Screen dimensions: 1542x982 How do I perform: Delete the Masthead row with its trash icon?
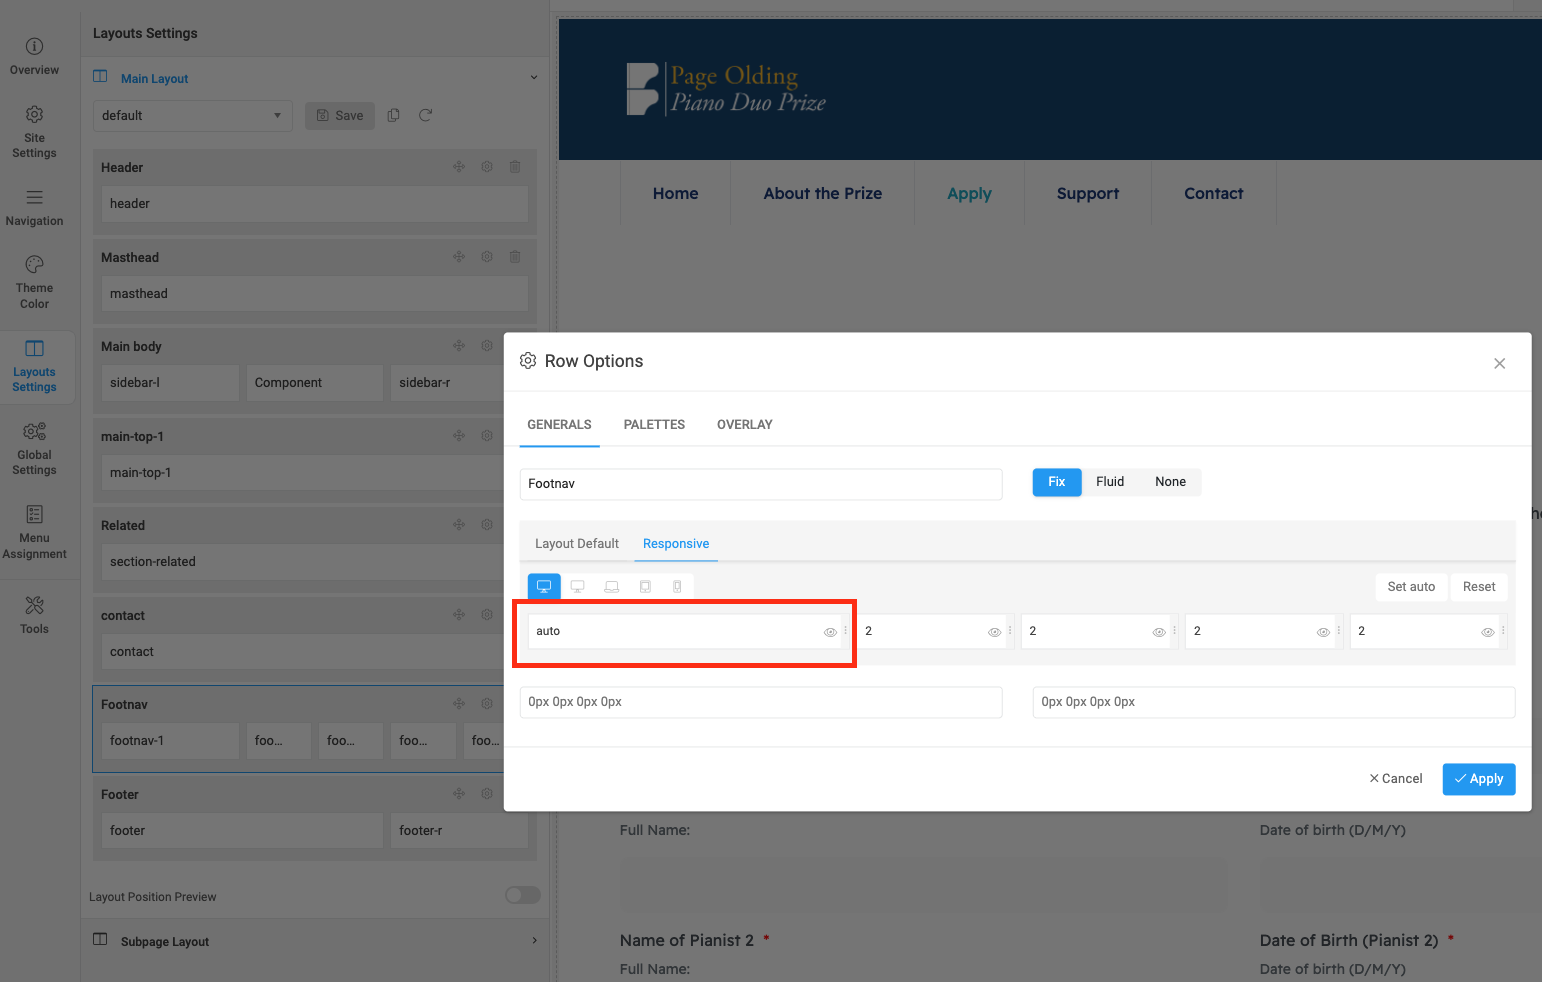[515, 257]
